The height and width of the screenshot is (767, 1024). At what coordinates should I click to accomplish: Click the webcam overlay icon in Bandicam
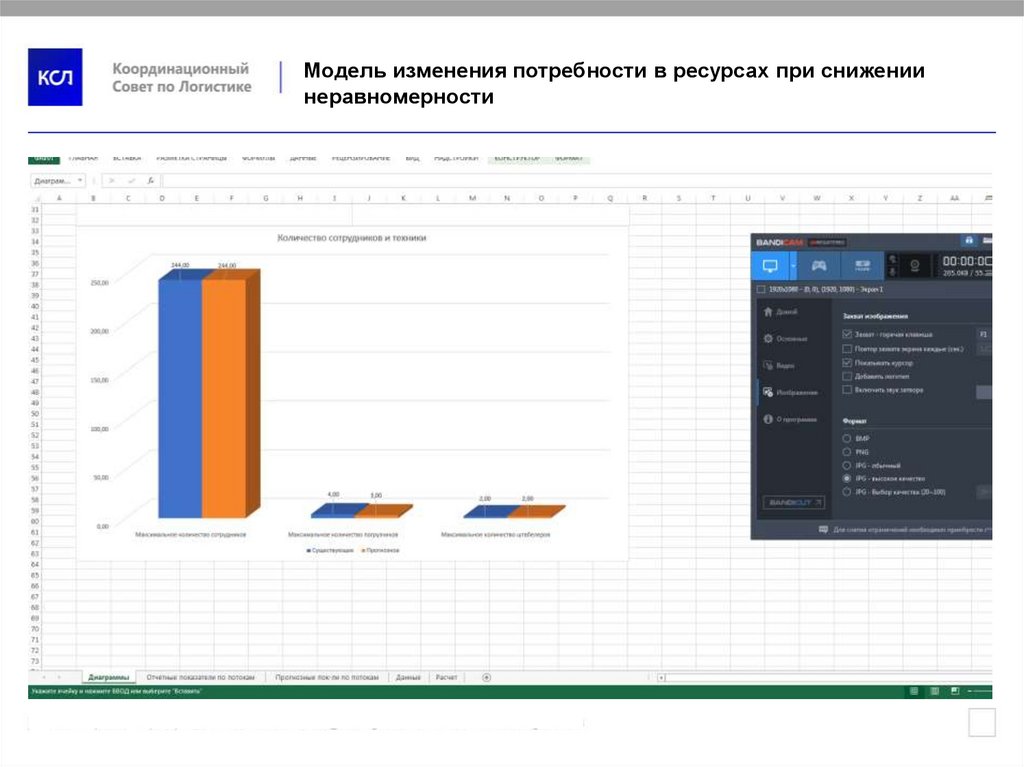913,266
